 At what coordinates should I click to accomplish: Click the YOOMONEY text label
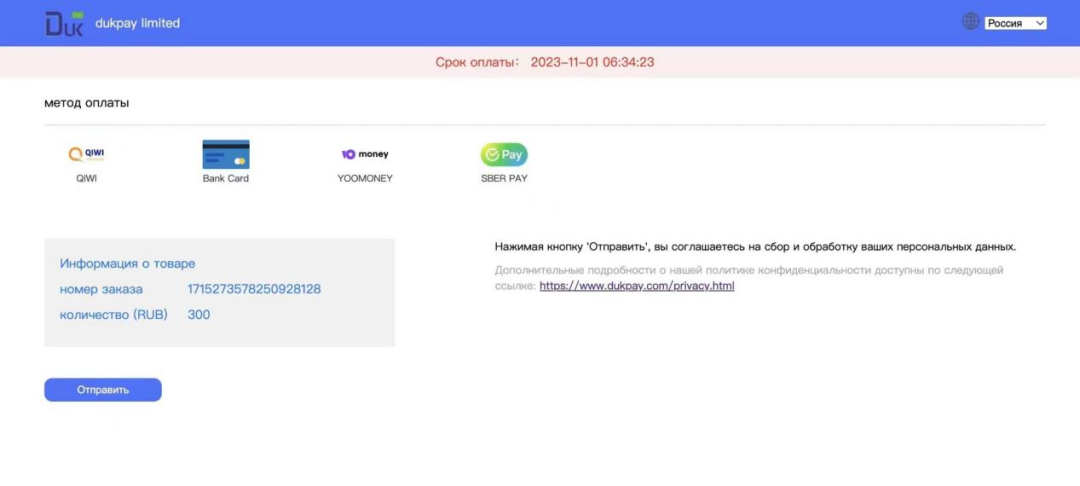coord(365,179)
